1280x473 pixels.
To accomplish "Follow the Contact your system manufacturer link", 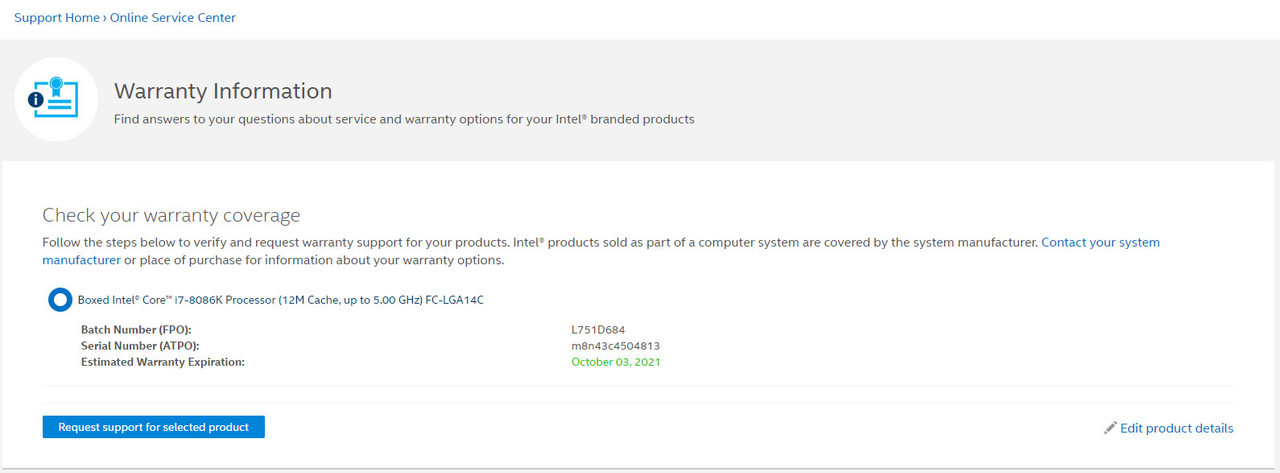I will click(x=601, y=251).
